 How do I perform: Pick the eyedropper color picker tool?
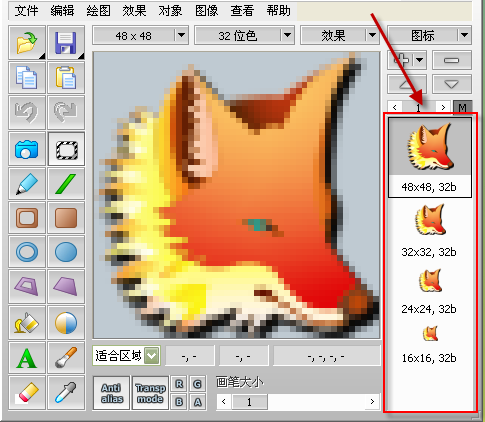66,393
